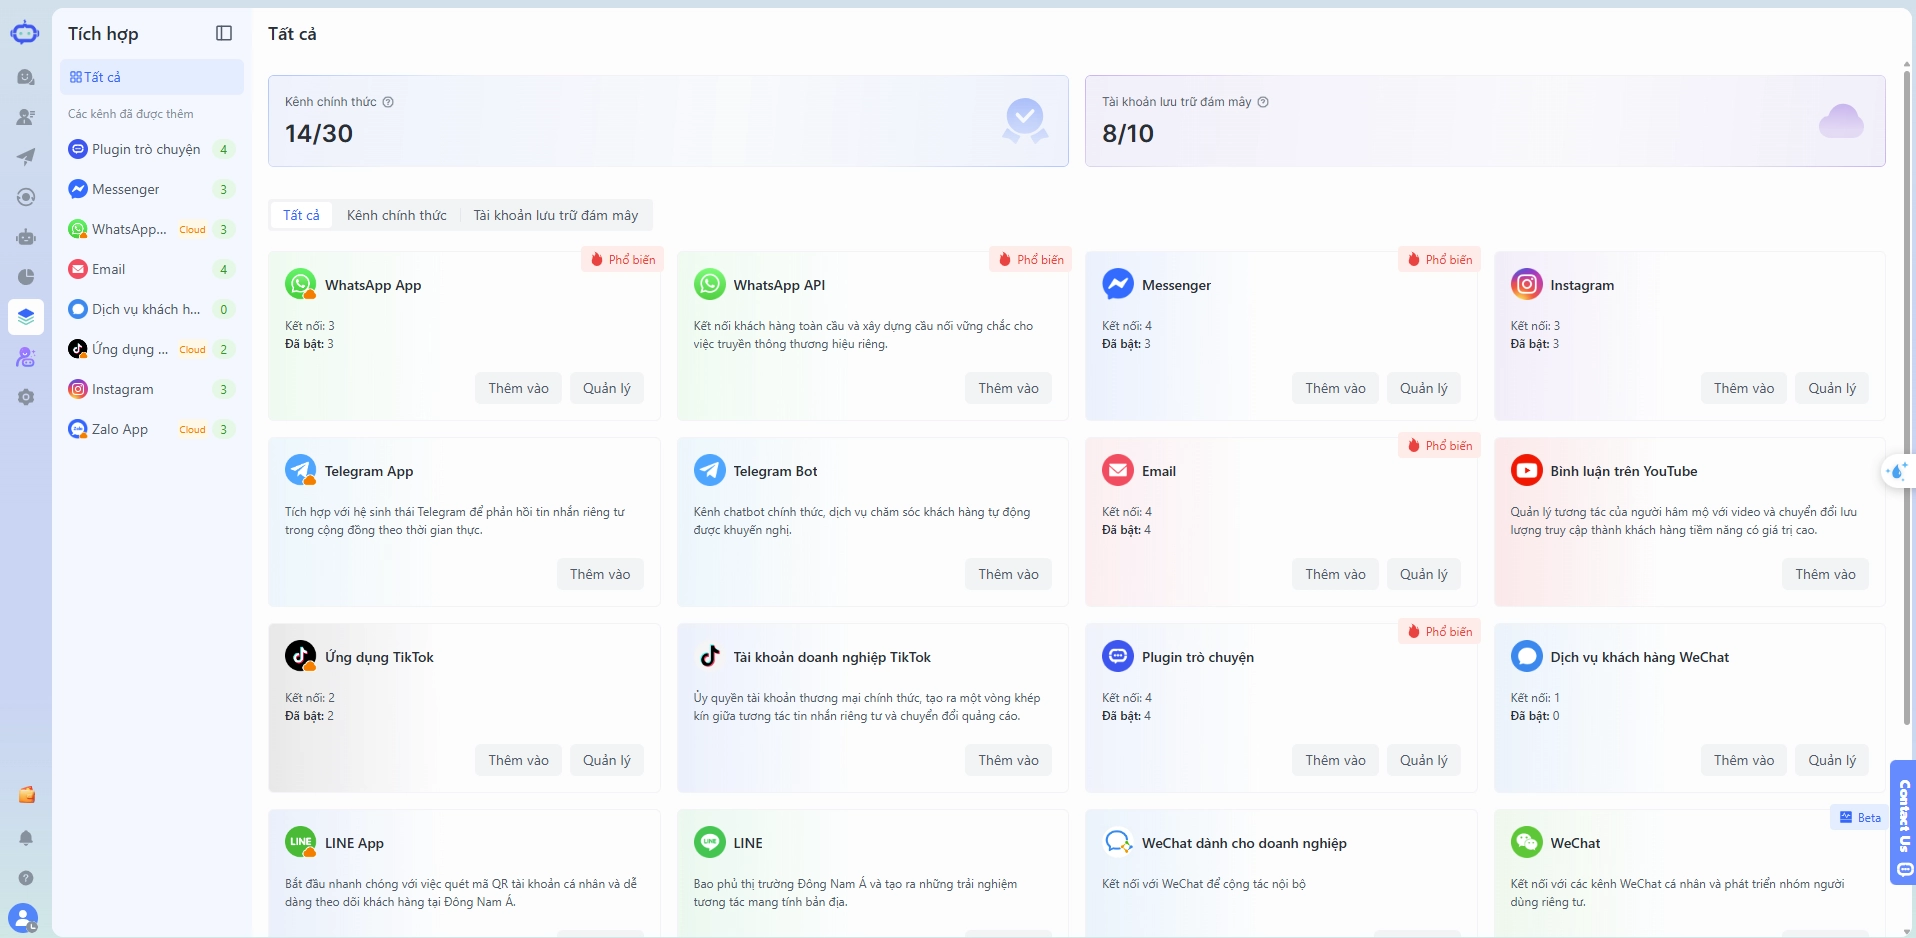Image resolution: width=1916 pixels, height=938 pixels.
Task: Open the paper plane broadcast icon
Action: click(26, 157)
